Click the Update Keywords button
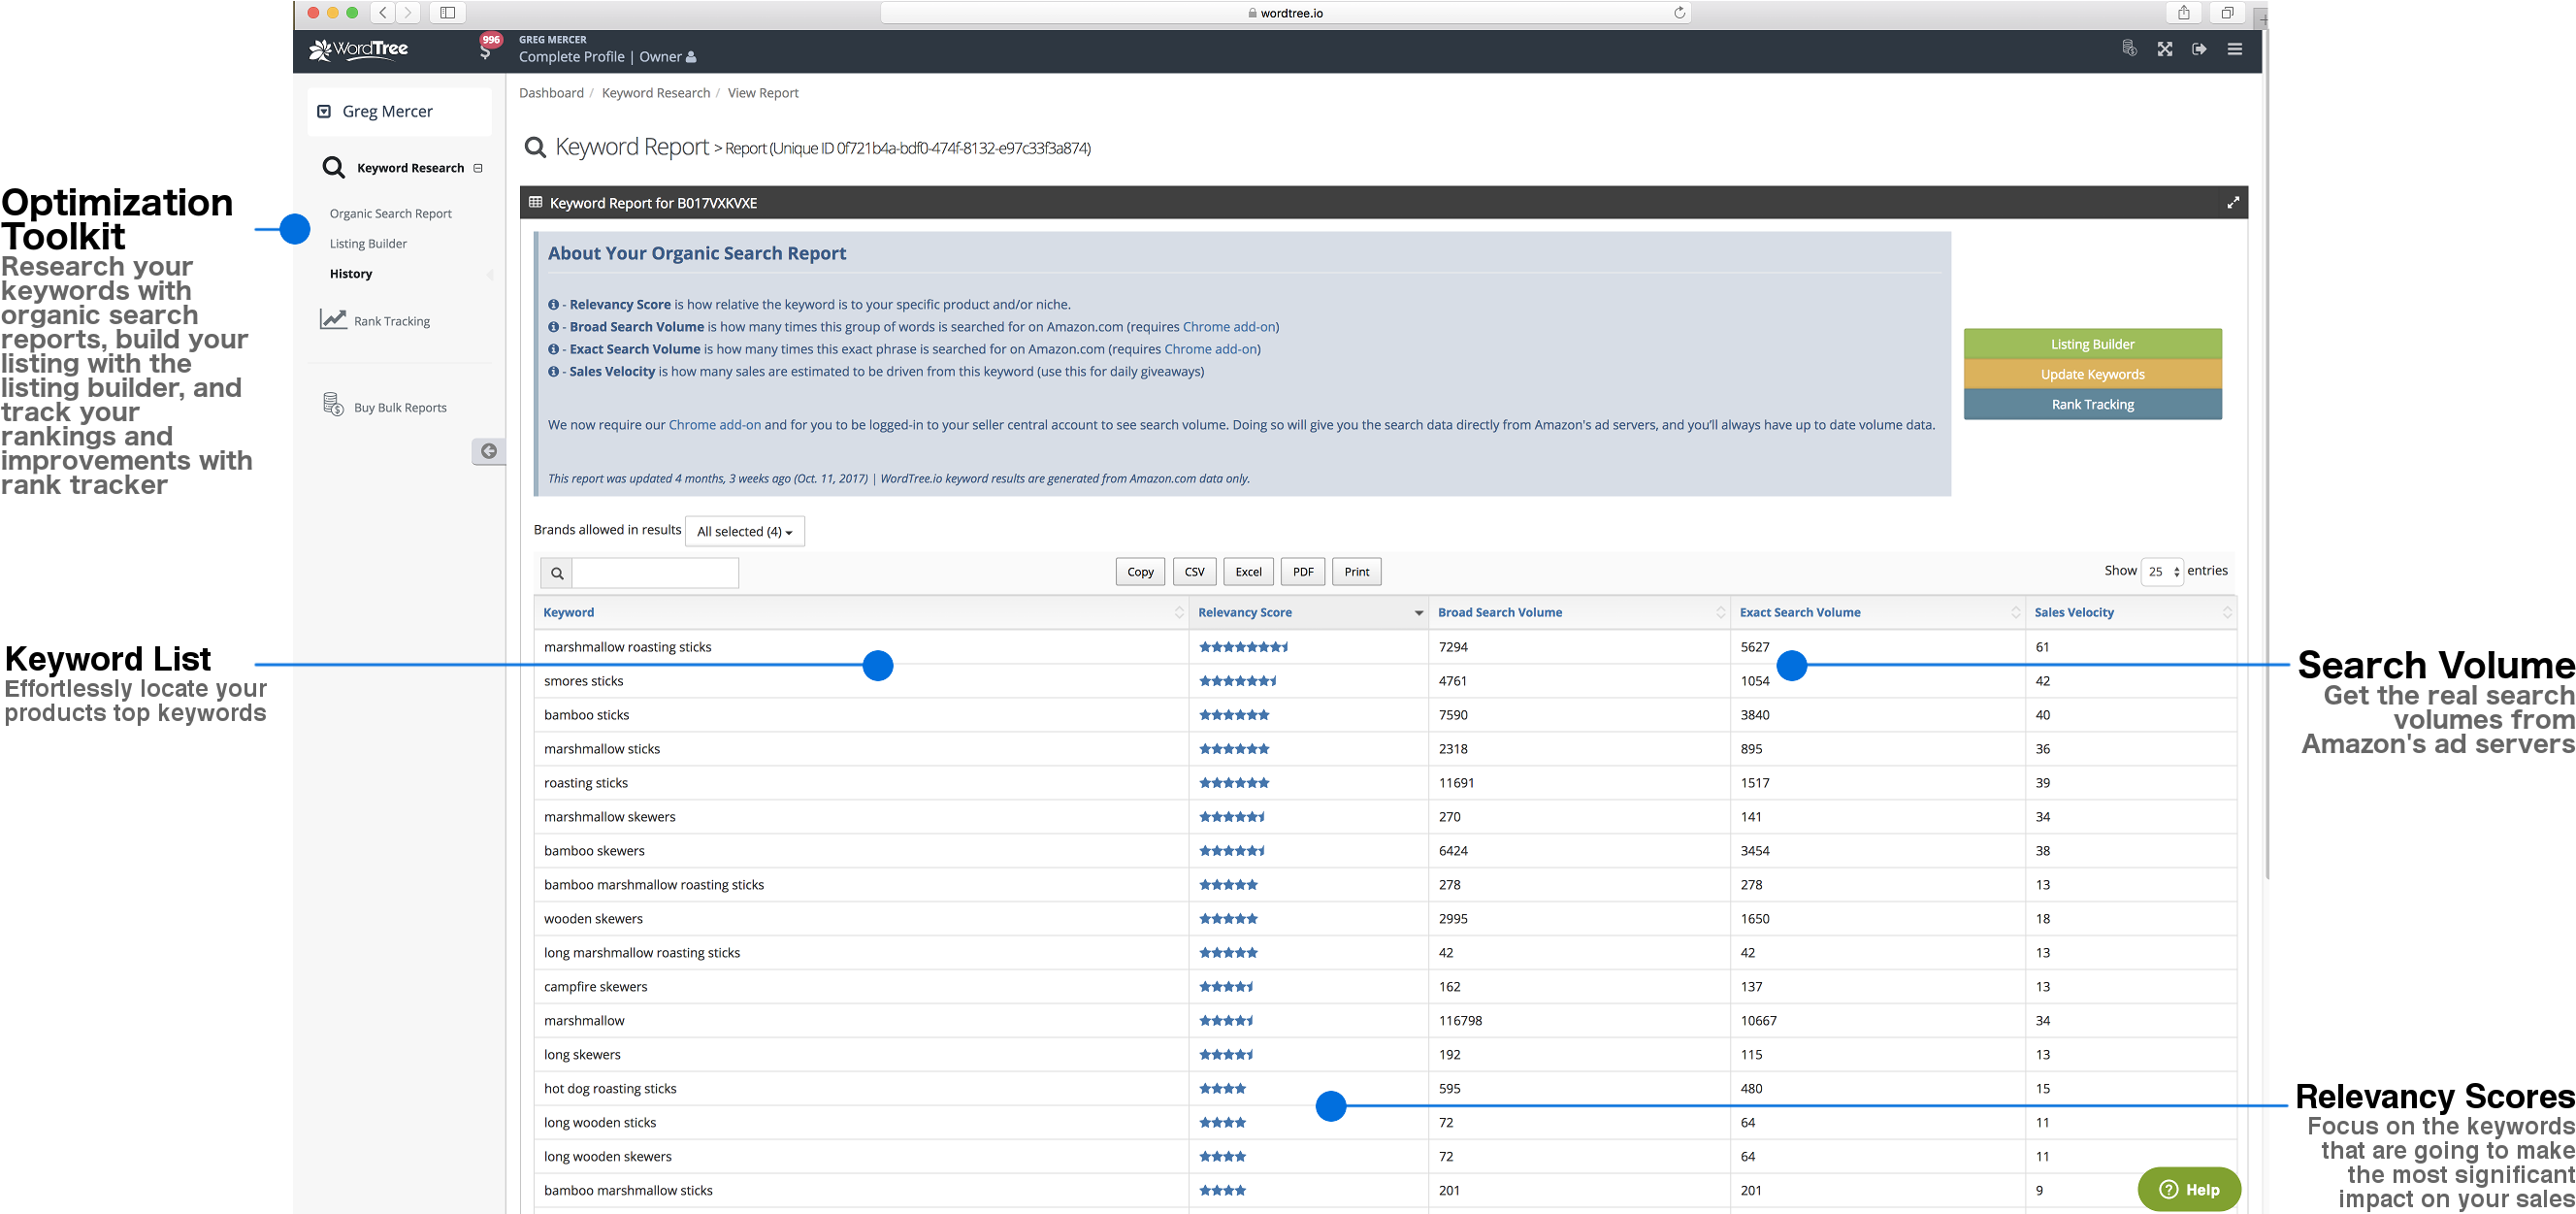Viewport: 2576px width, 1214px height. [2092, 374]
